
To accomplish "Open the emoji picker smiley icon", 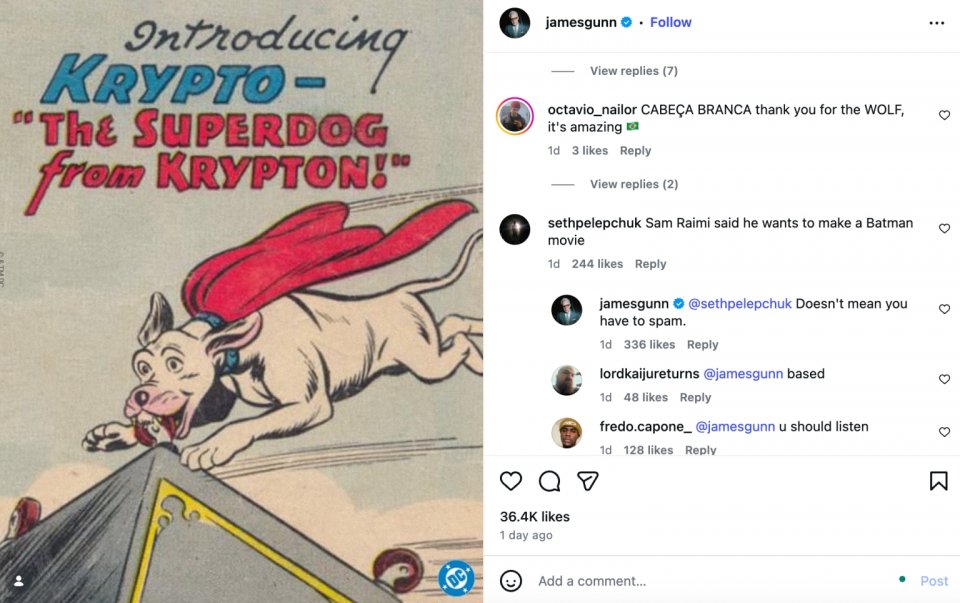I will pos(511,581).
